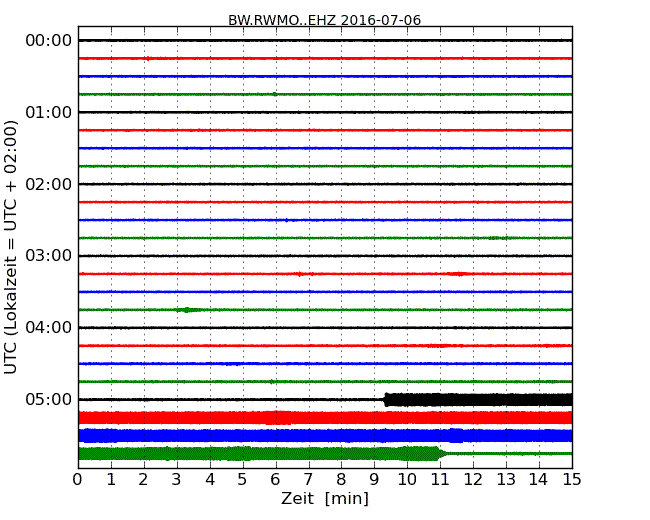This screenshot has height=520, width=650.
Task: Select x-axis tick label 0
Action: click(x=78, y=480)
